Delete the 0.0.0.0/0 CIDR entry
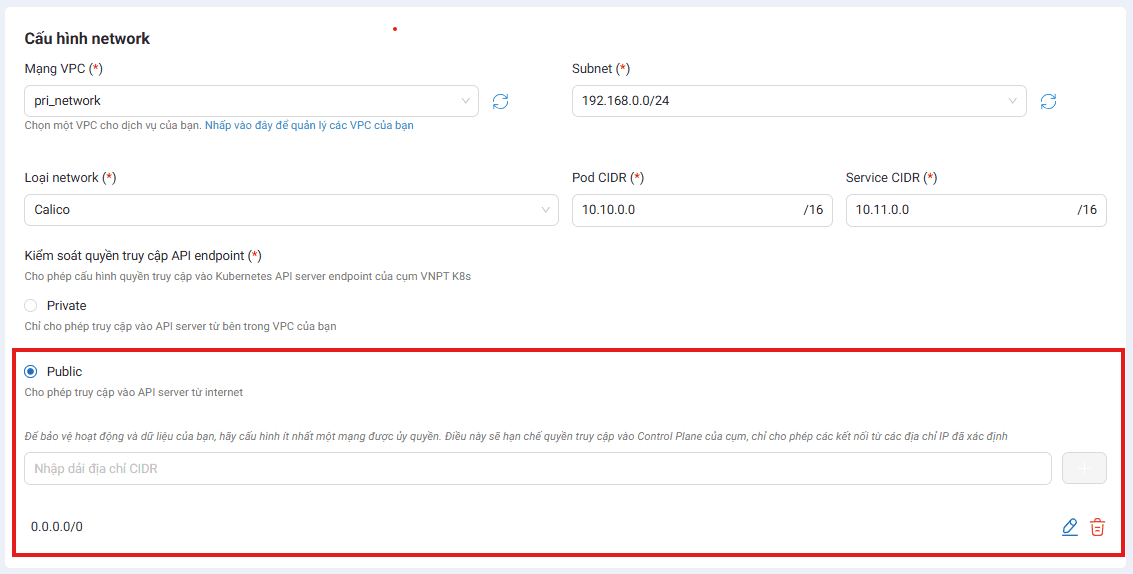1133x574 pixels. click(x=1097, y=527)
